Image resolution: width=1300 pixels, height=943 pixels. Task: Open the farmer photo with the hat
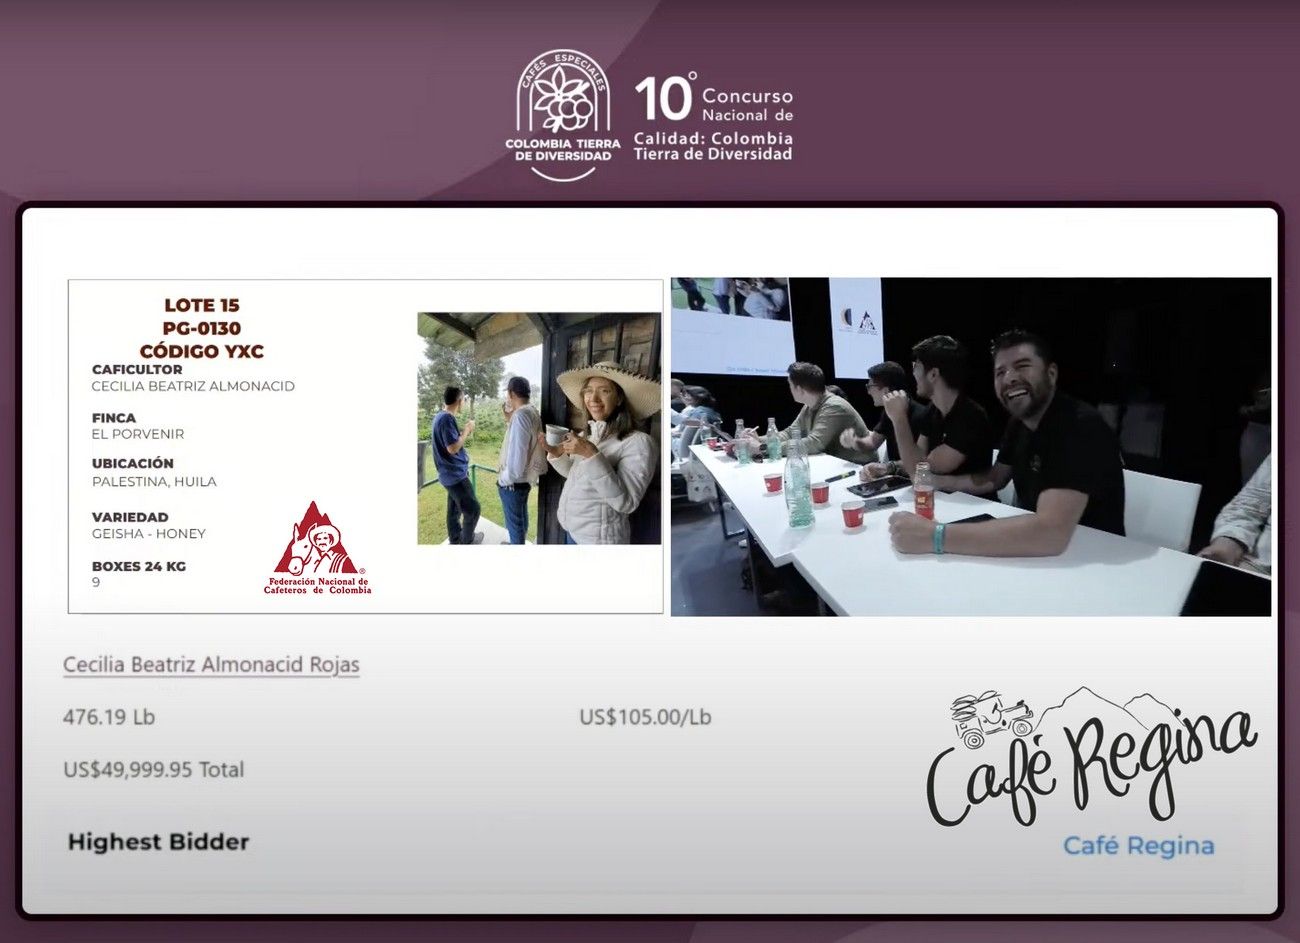pyautogui.click(x=539, y=428)
